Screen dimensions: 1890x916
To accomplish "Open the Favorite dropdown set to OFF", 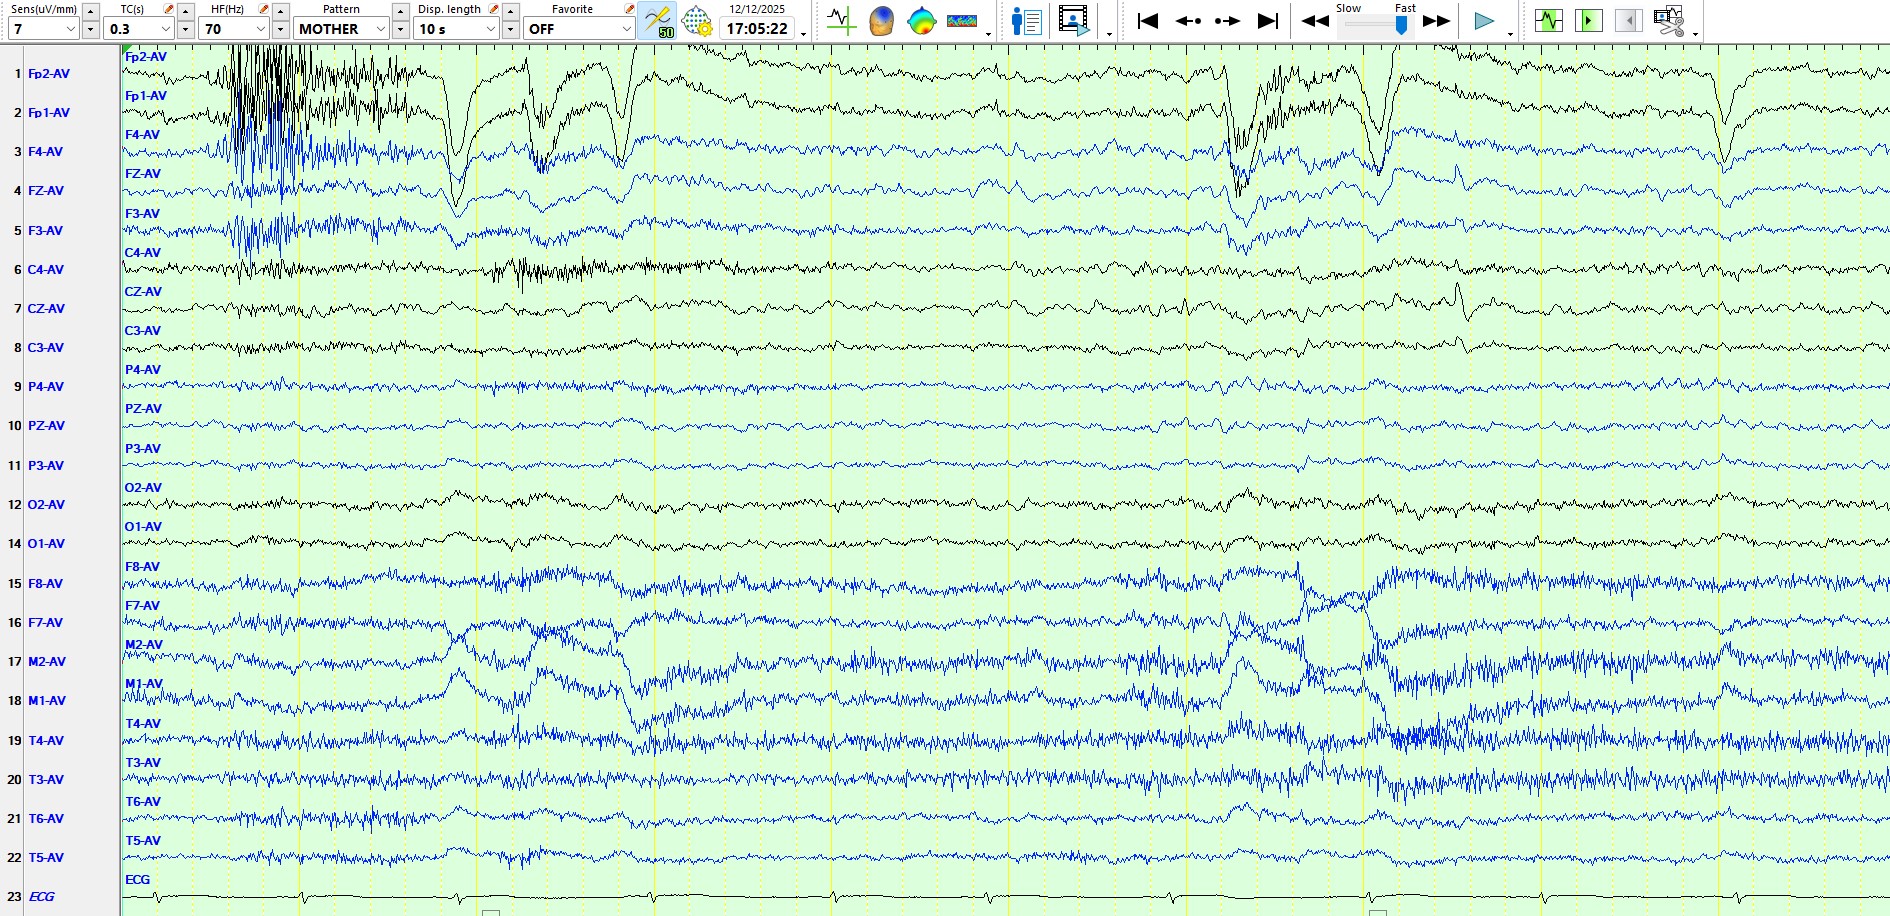I will 580,29.
